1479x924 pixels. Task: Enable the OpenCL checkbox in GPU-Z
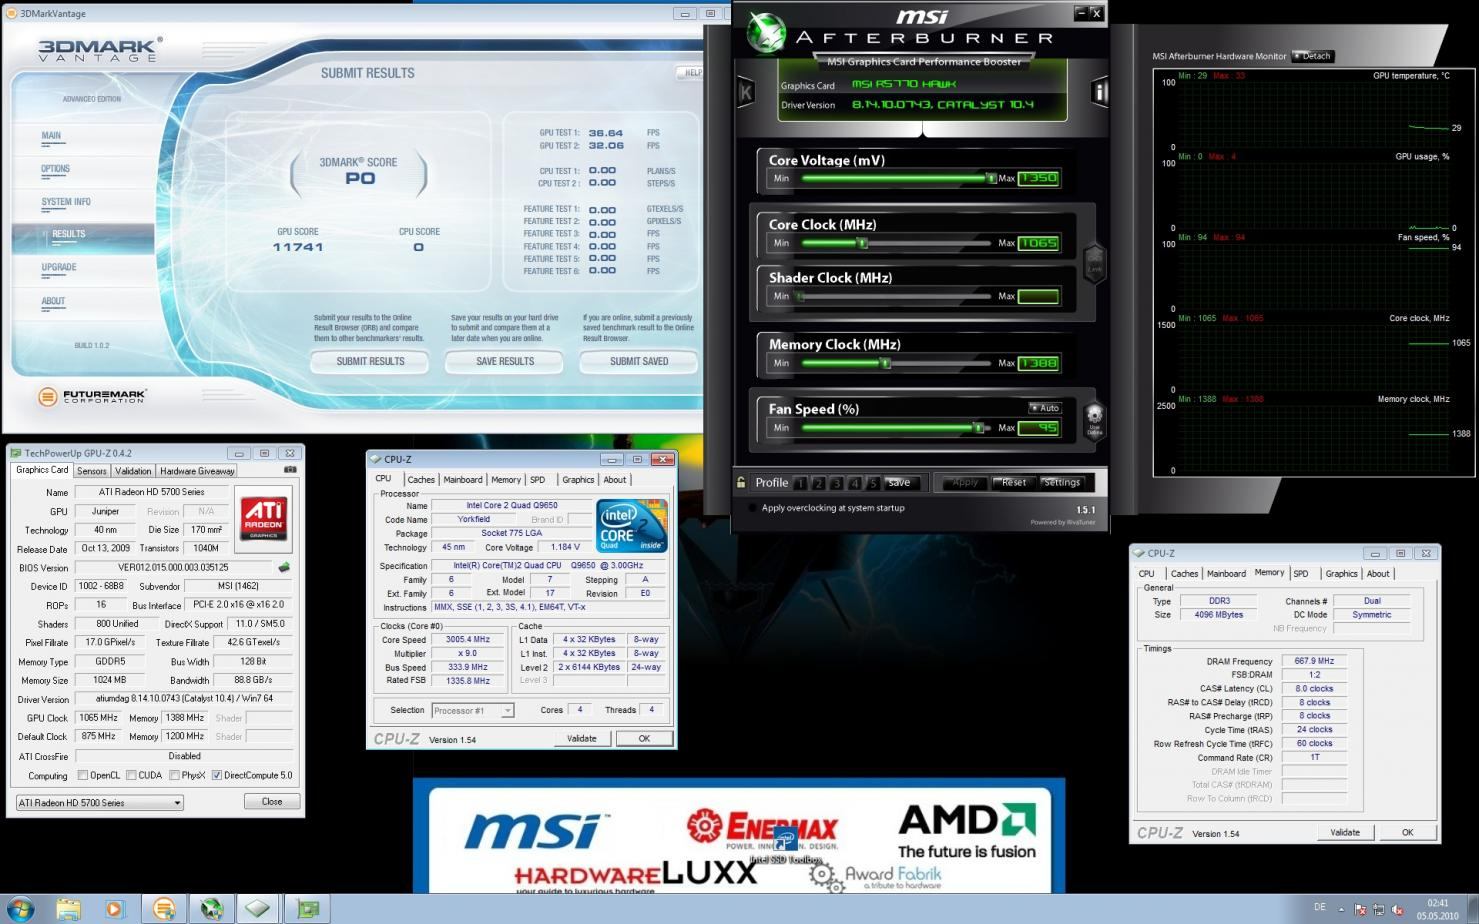click(x=83, y=775)
